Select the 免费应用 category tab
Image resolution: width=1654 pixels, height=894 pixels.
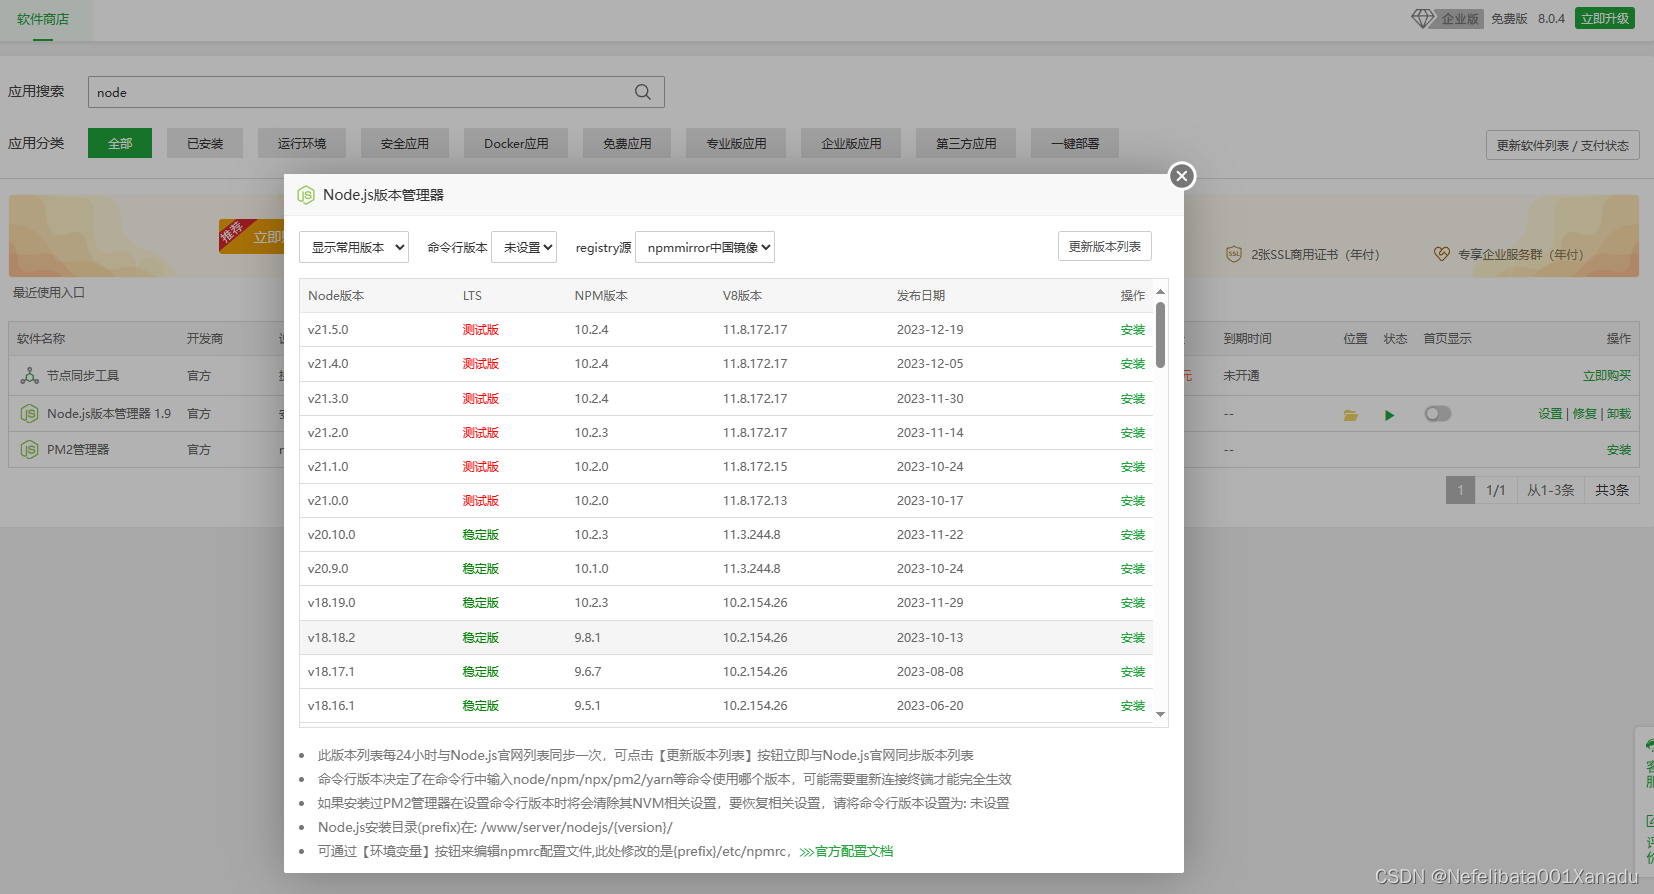click(627, 143)
